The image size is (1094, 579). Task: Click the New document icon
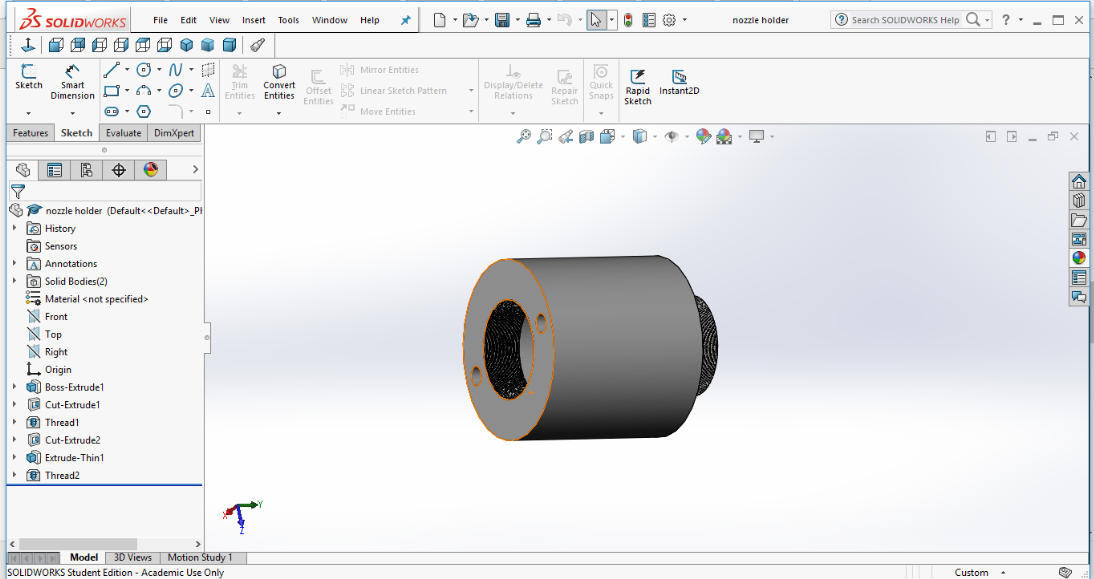[440, 20]
